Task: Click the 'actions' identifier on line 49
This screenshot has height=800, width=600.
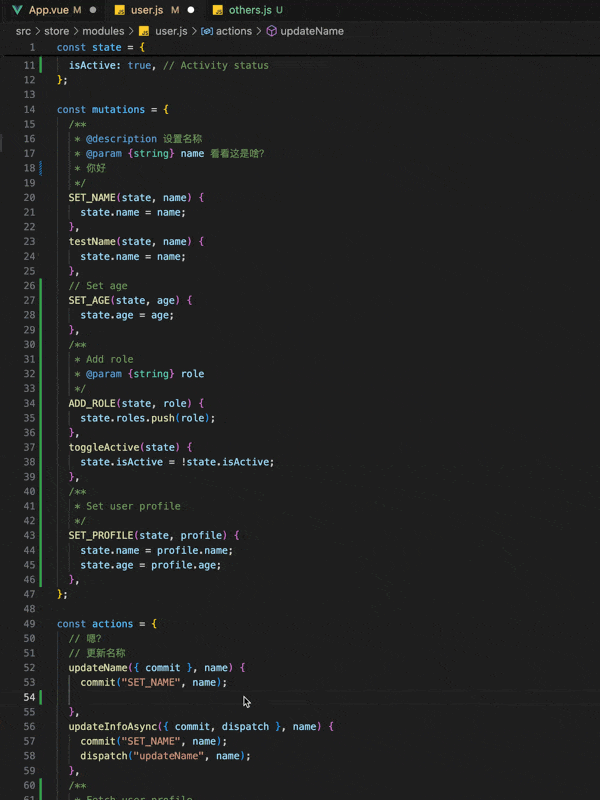Action: coord(112,623)
